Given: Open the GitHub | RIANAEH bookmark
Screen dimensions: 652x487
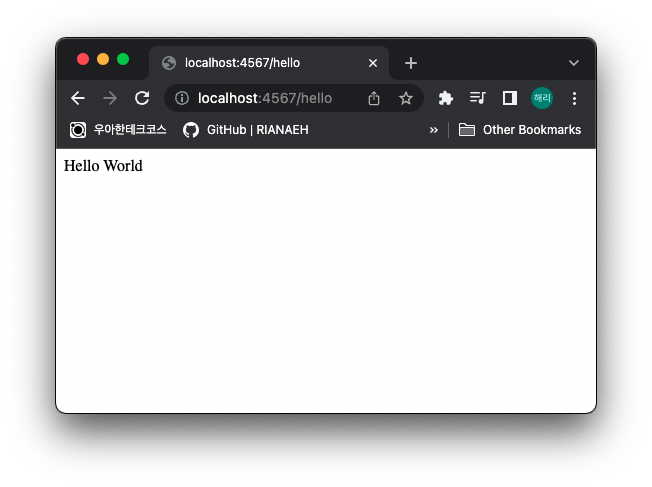Looking at the screenshot, I should point(246,130).
